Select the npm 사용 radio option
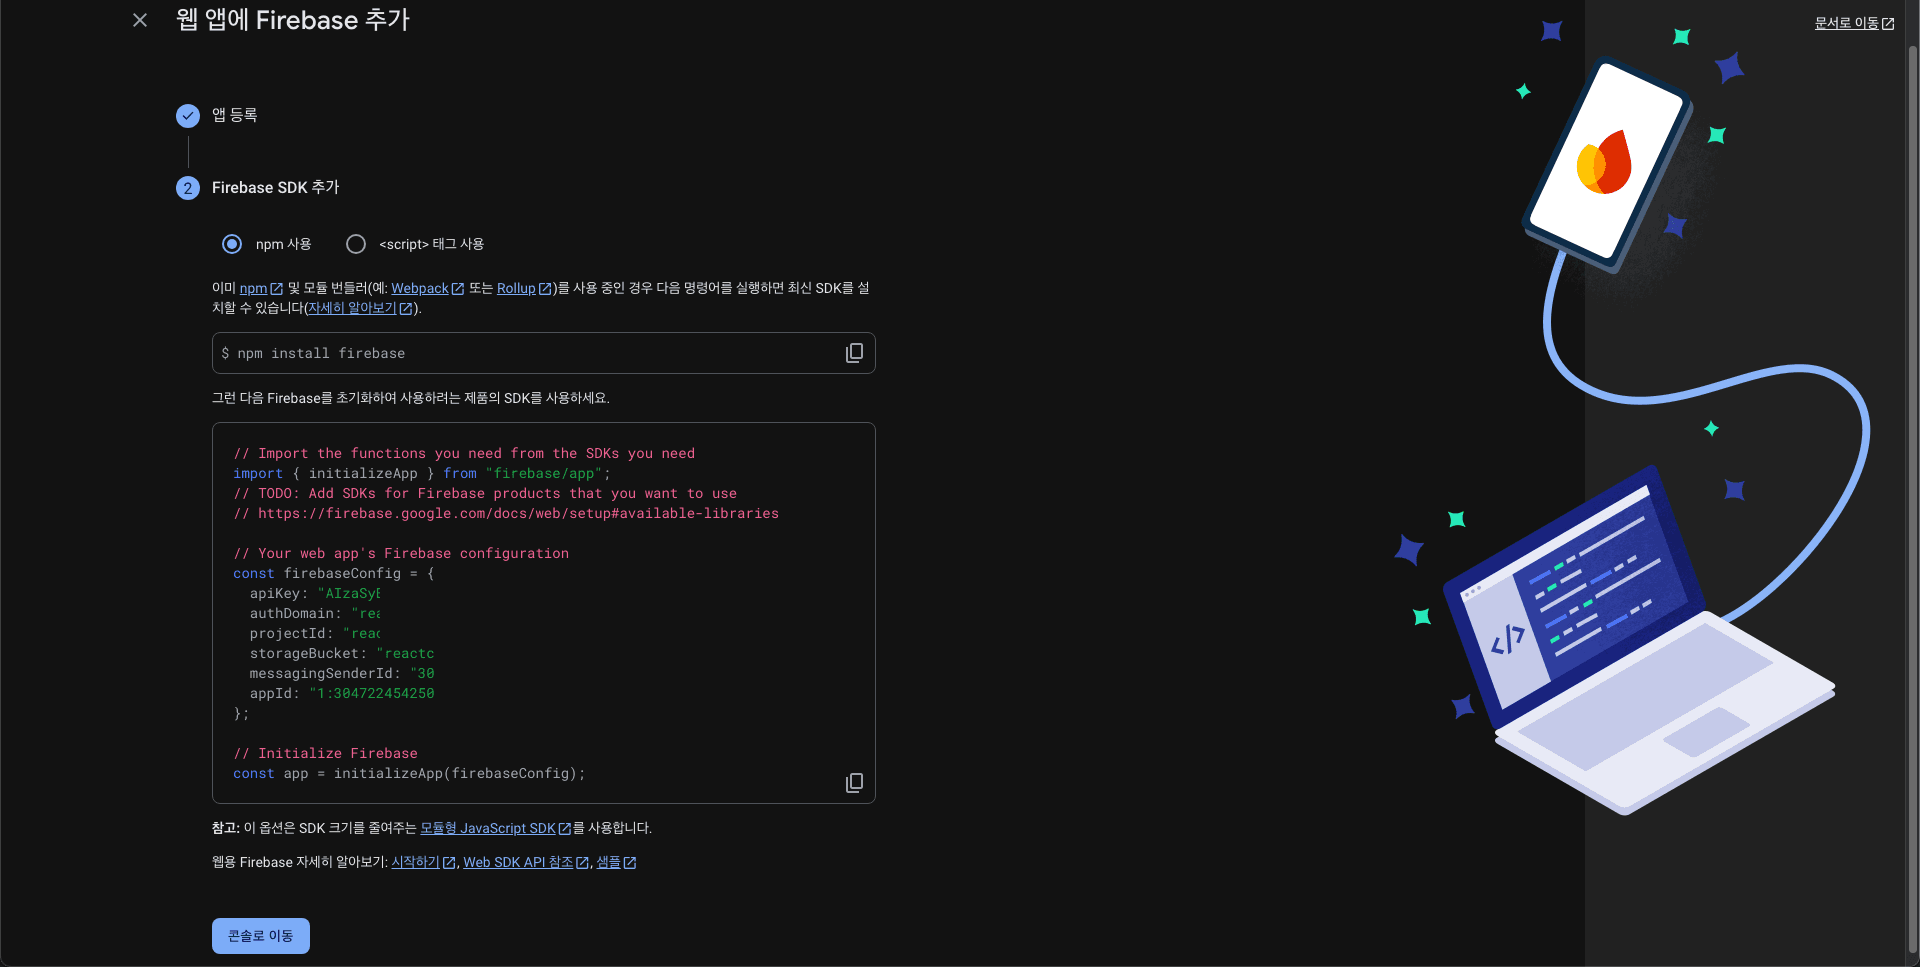 232,244
